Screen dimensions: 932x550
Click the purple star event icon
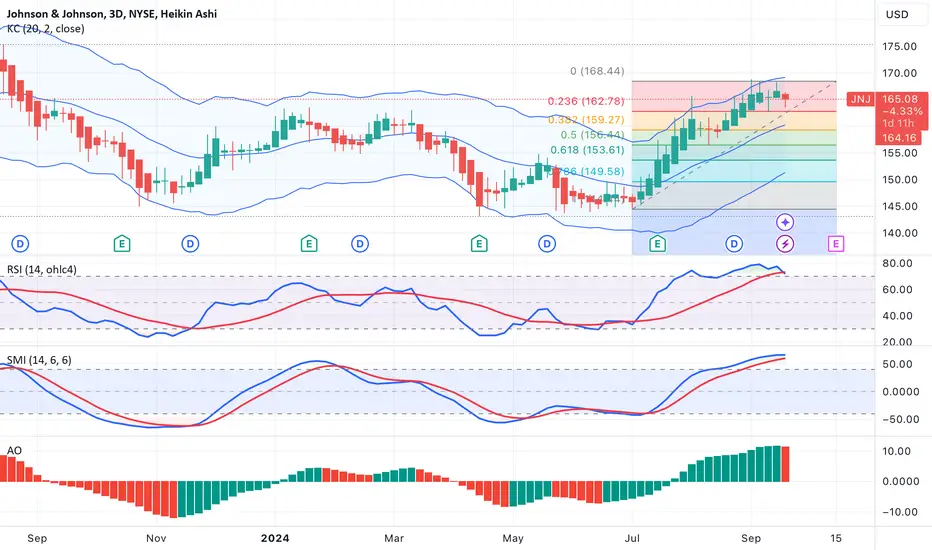785,222
